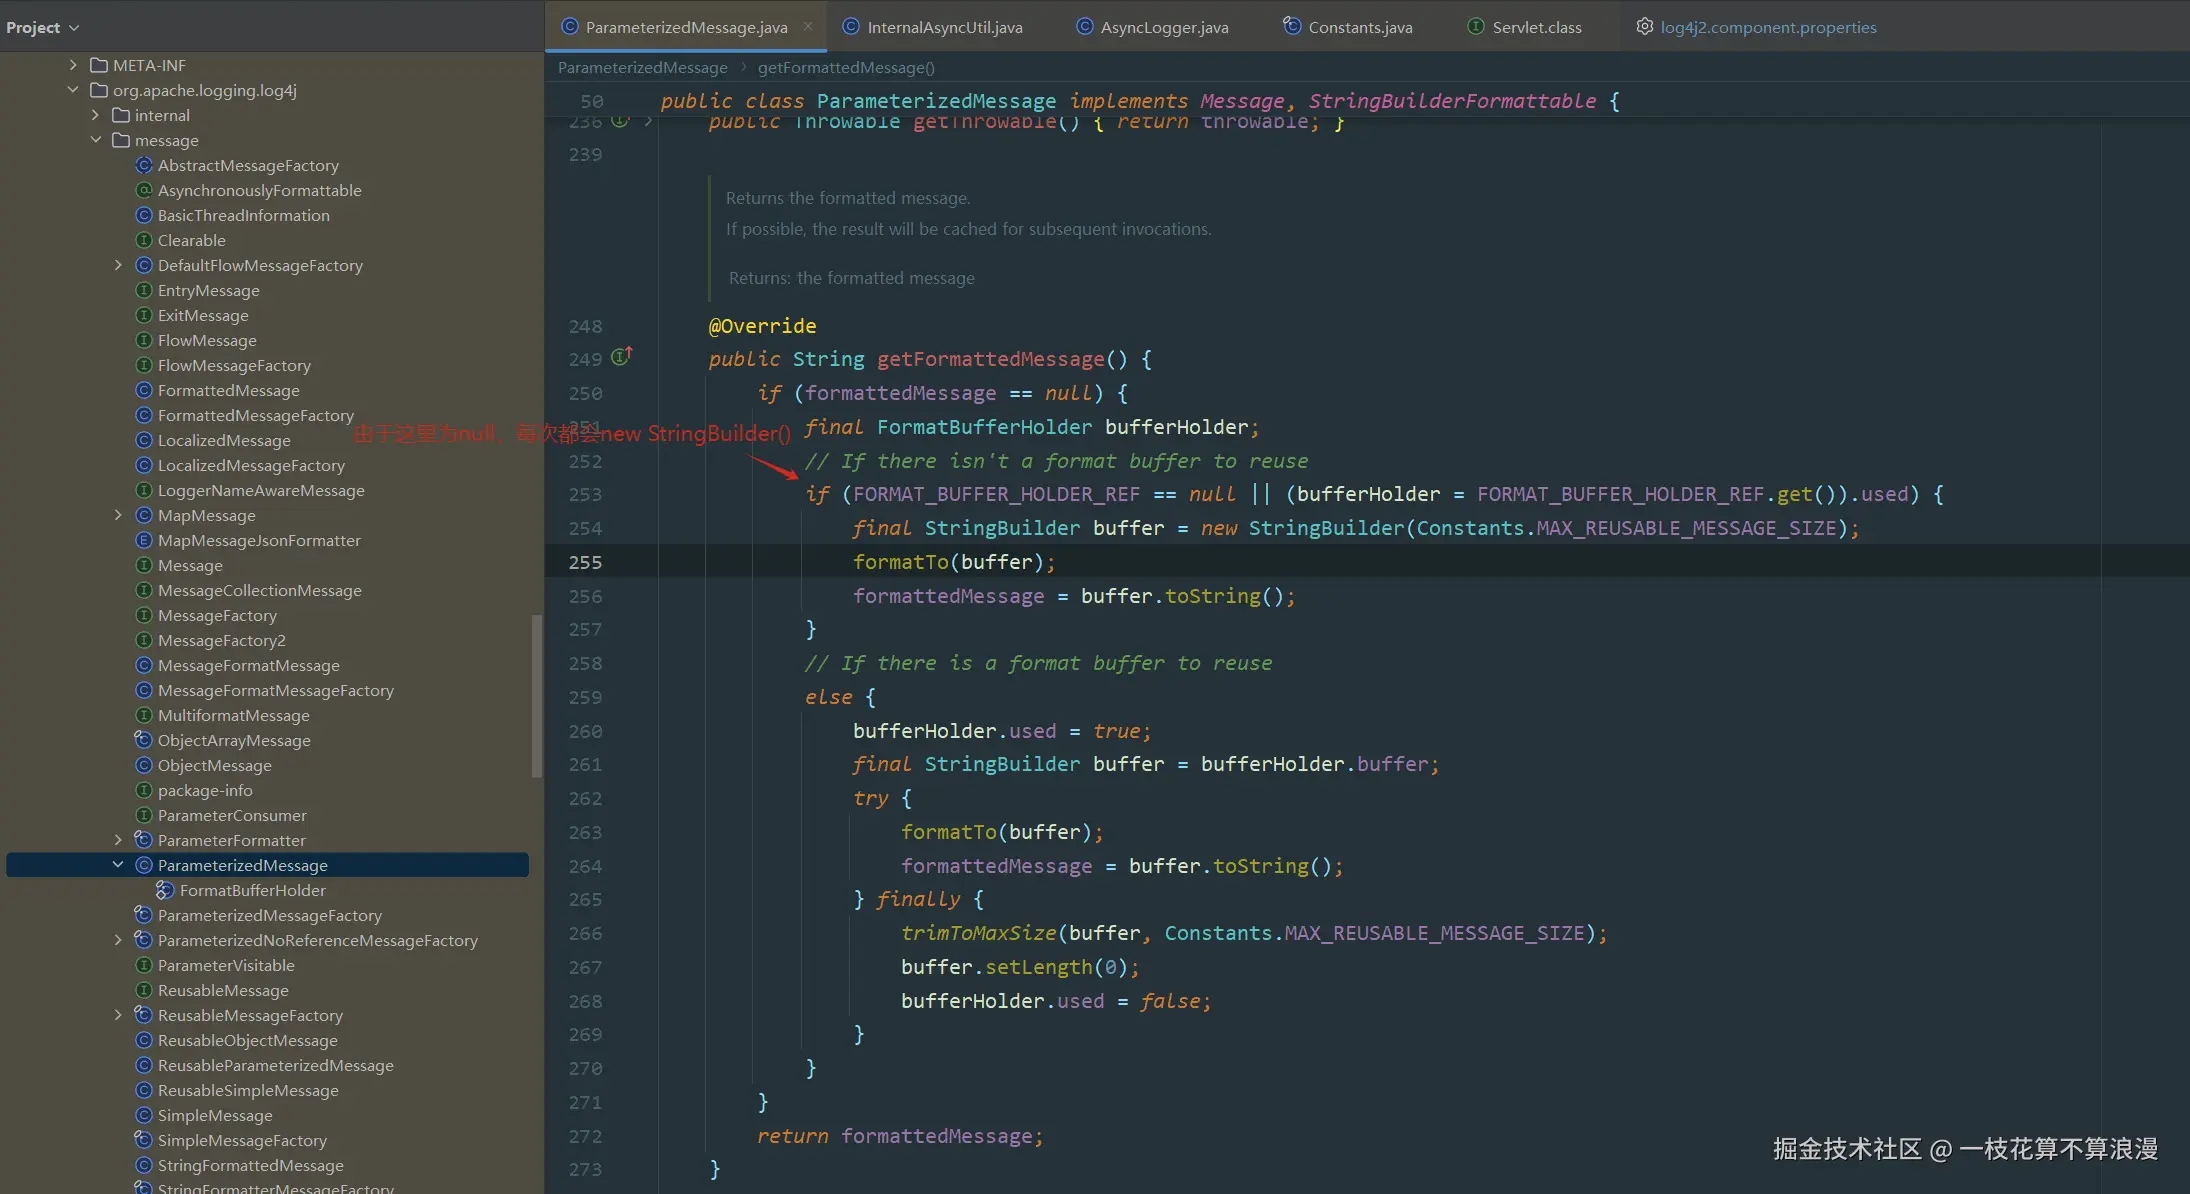Click the project panel vertical scrollbar
Image resolution: width=2190 pixels, height=1194 pixels.
pyautogui.click(x=537, y=695)
